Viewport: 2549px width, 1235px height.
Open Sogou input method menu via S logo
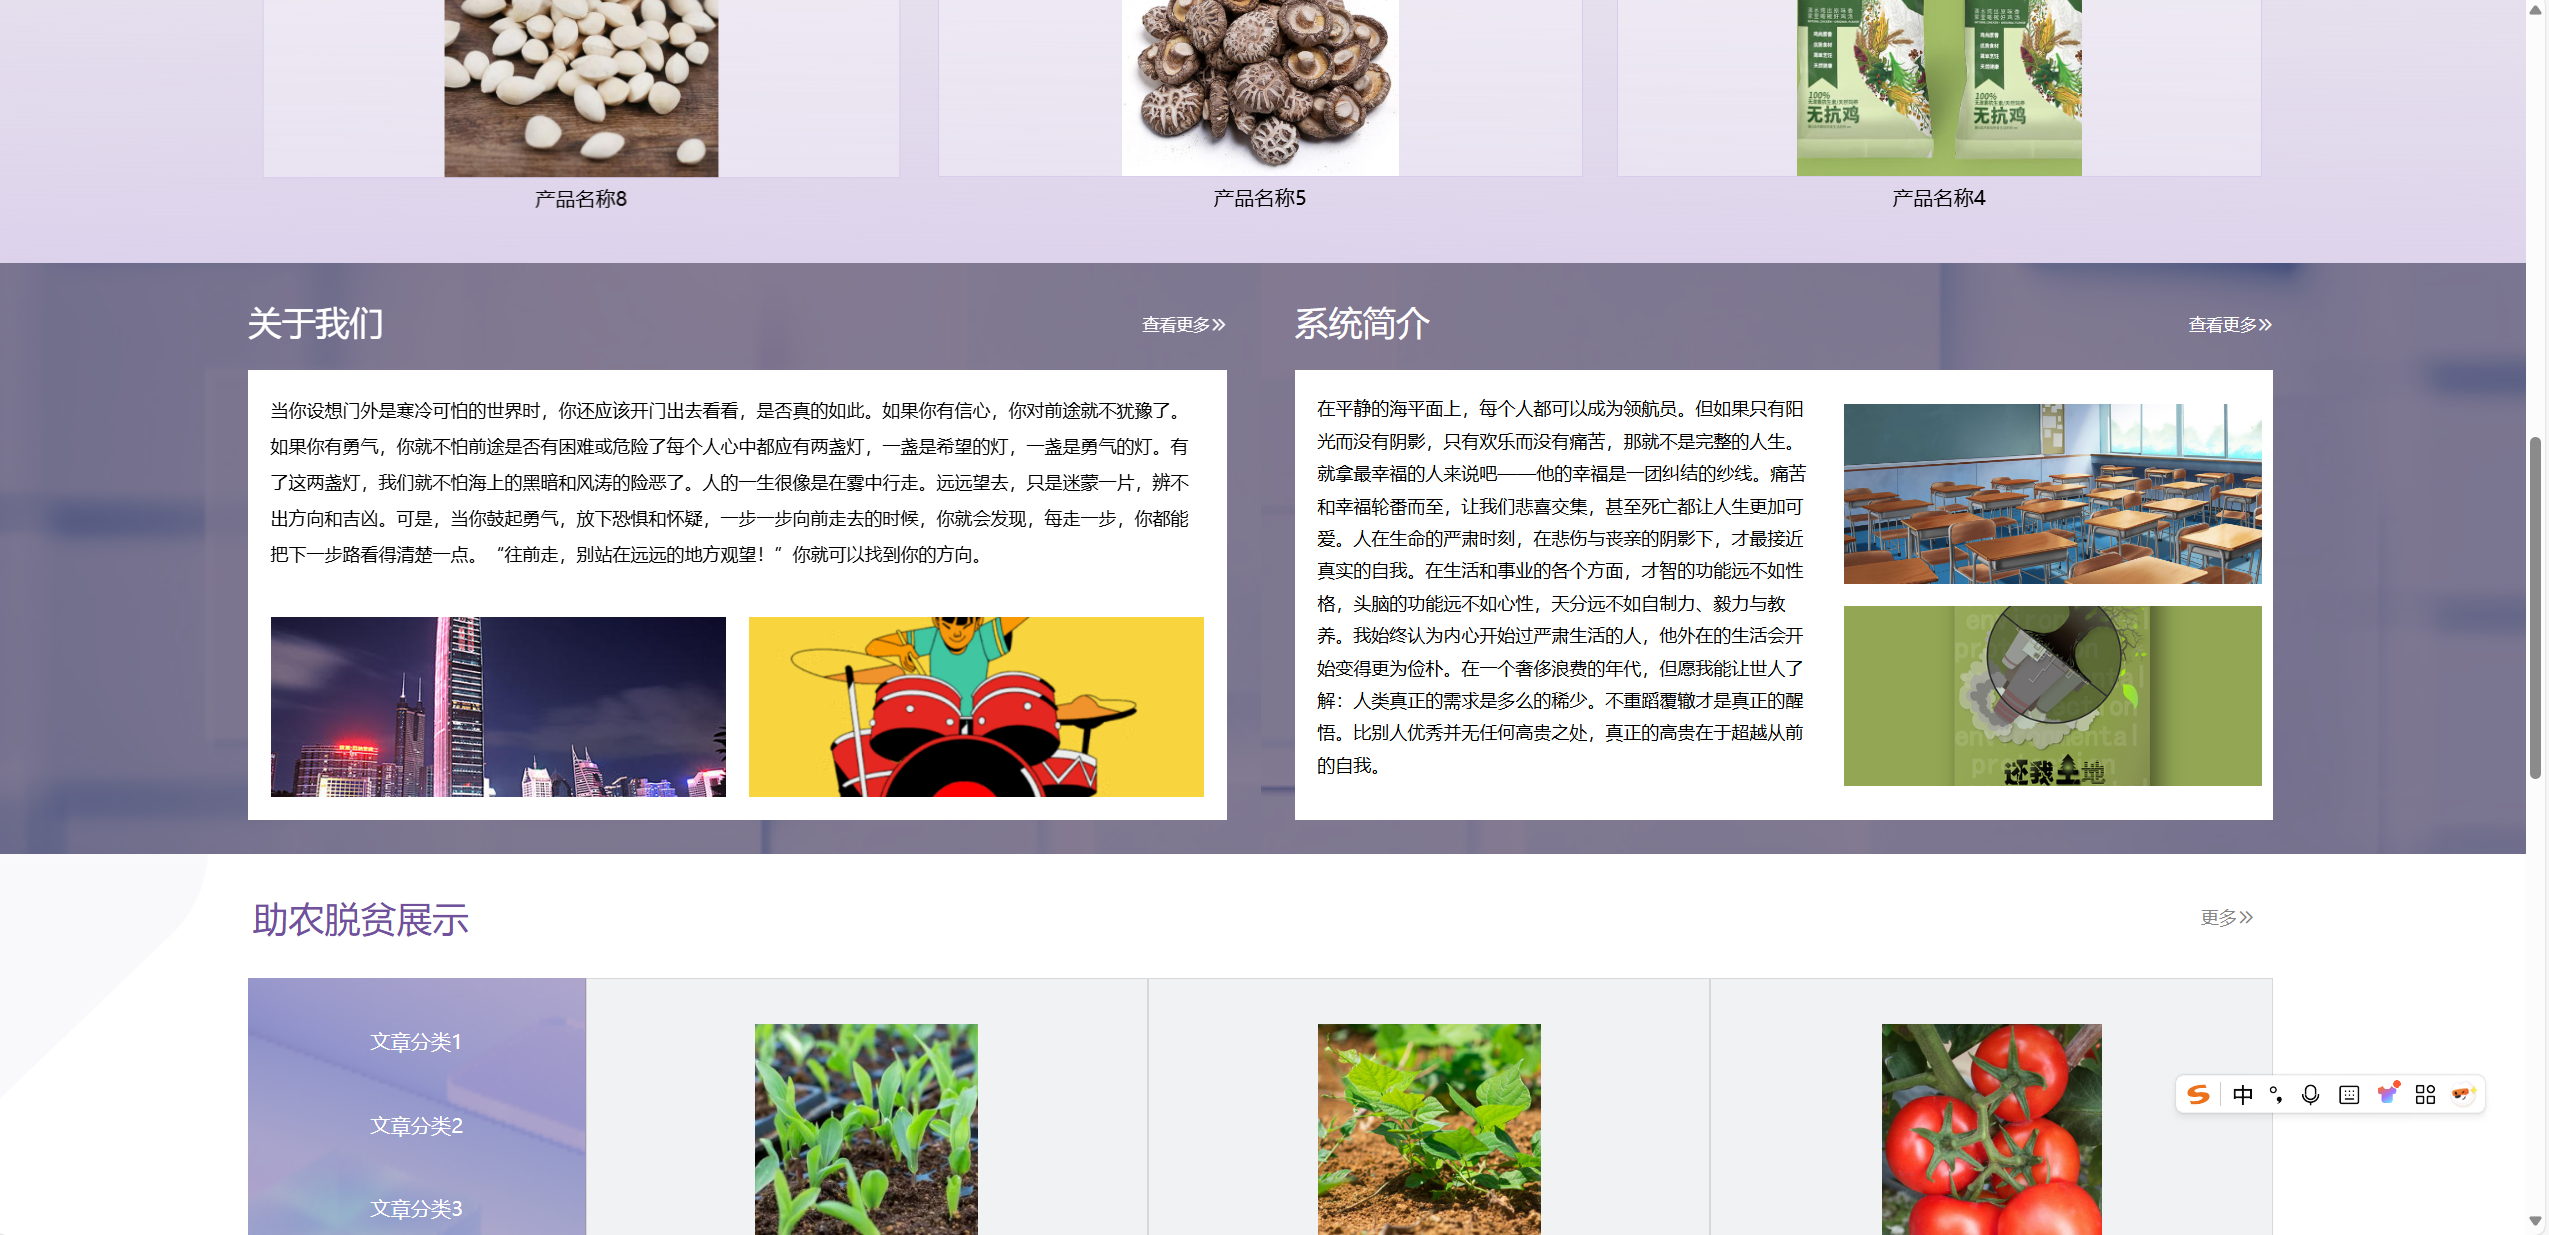click(2196, 1093)
